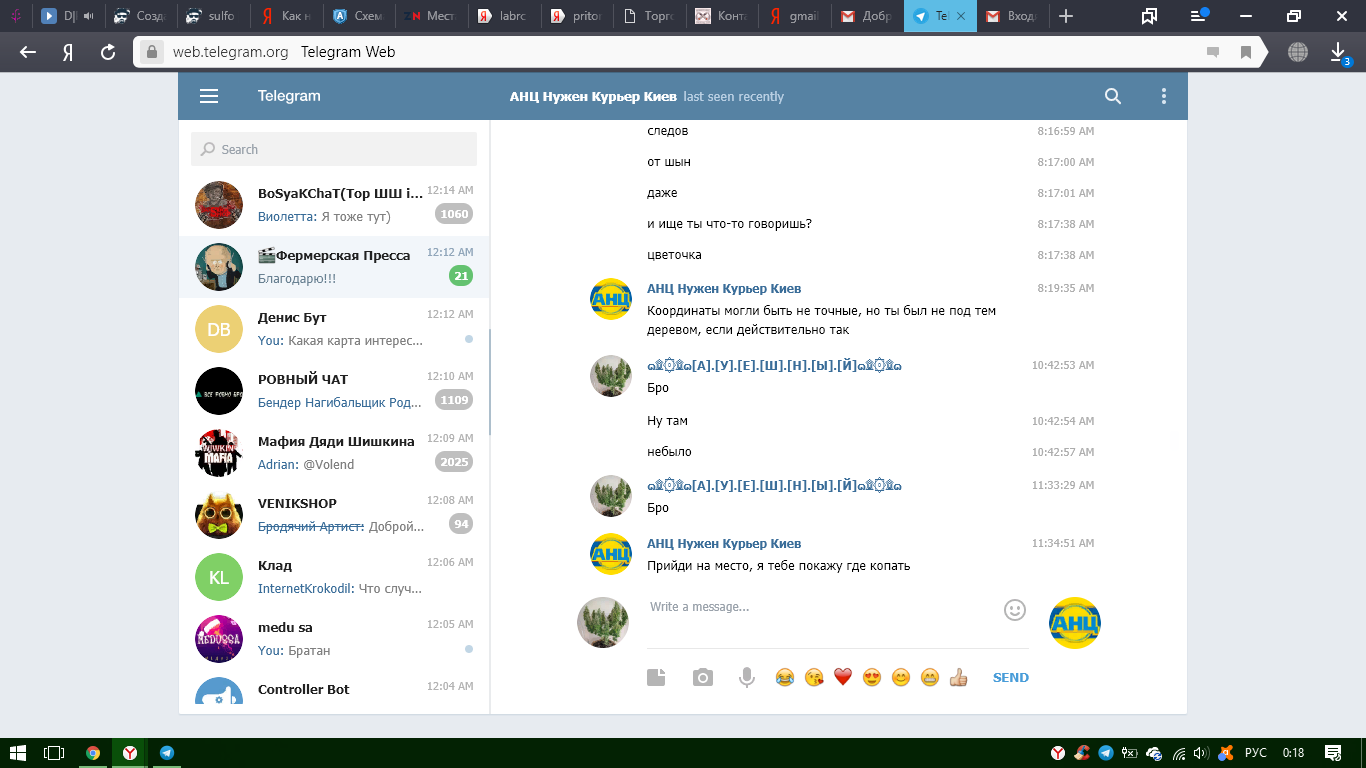Screen dimensions: 1366x768
Task: Open the BoSyaKChaT chat
Action: 334,204
